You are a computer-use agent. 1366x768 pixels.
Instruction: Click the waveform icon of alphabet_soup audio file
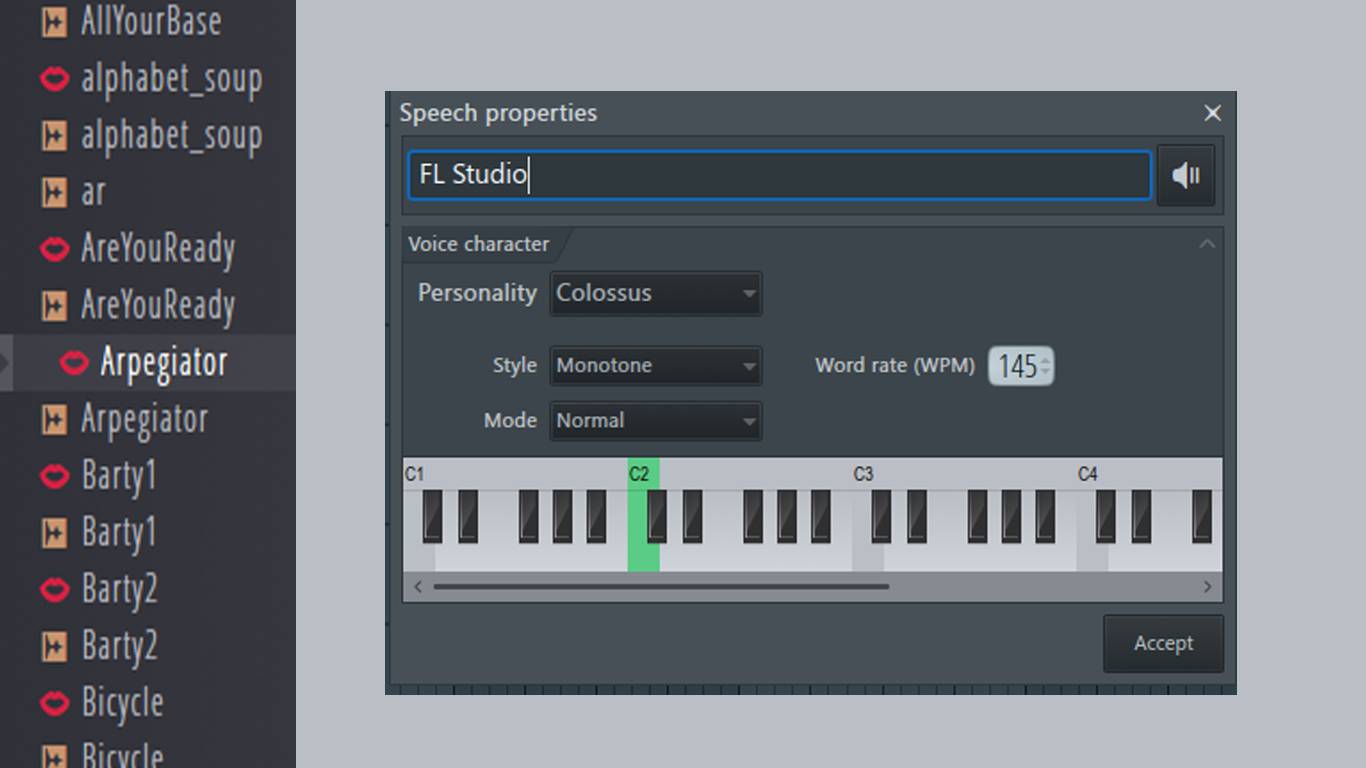pyautogui.click(x=54, y=135)
